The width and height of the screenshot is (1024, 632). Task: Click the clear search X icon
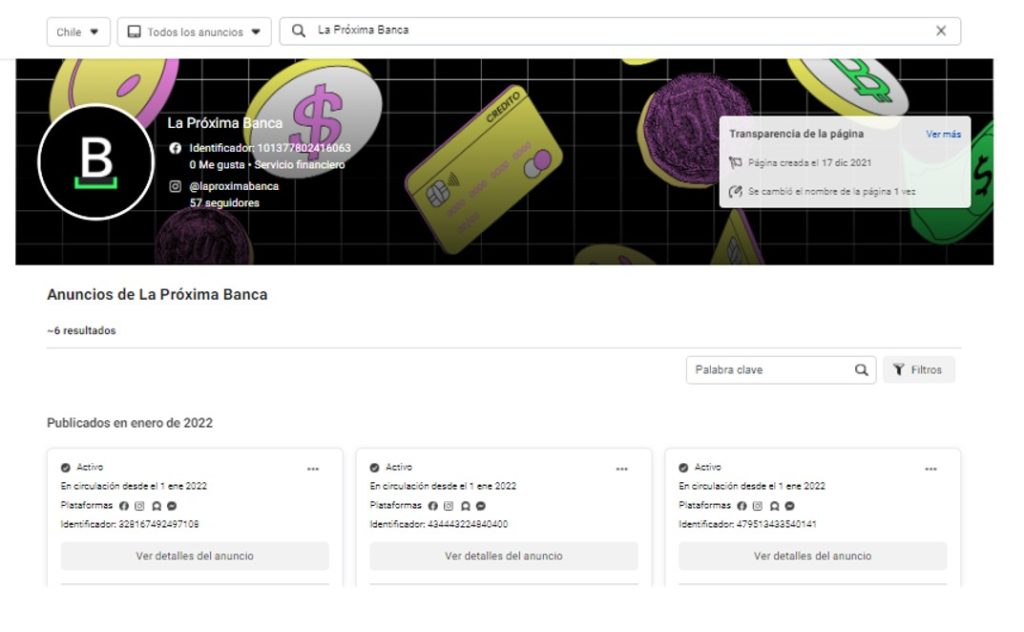[x=940, y=31]
